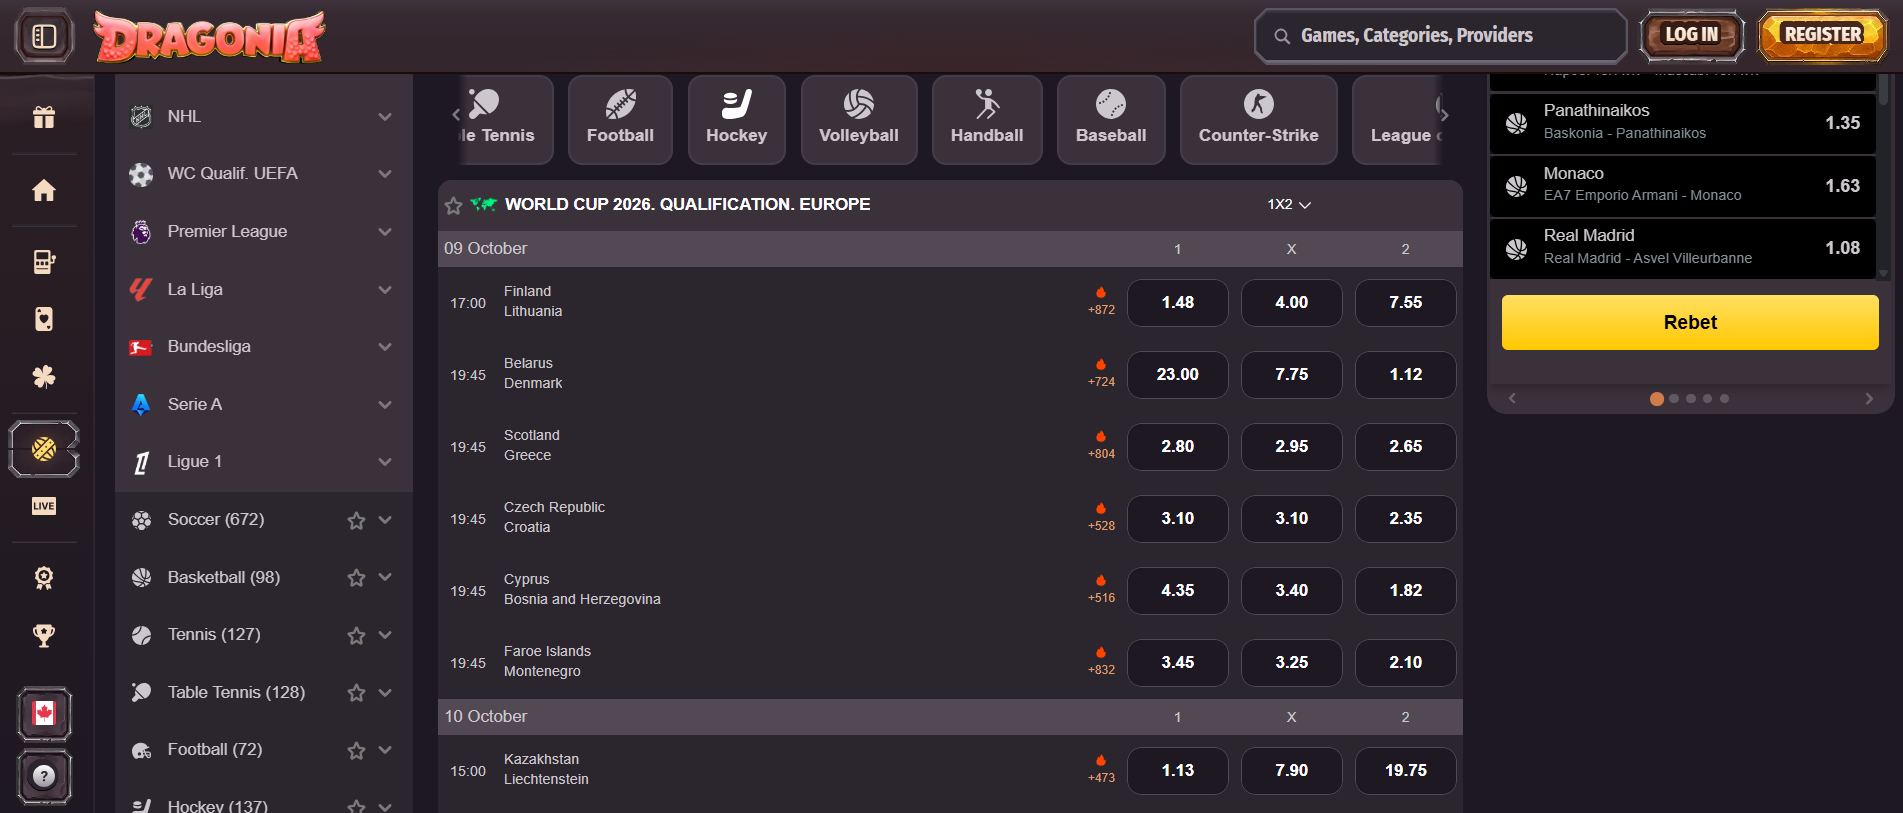The width and height of the screenshot is (1903, 813).
Task: Open the LIVE betting icon
Action: pyautogui.click(x=44, y=506)
